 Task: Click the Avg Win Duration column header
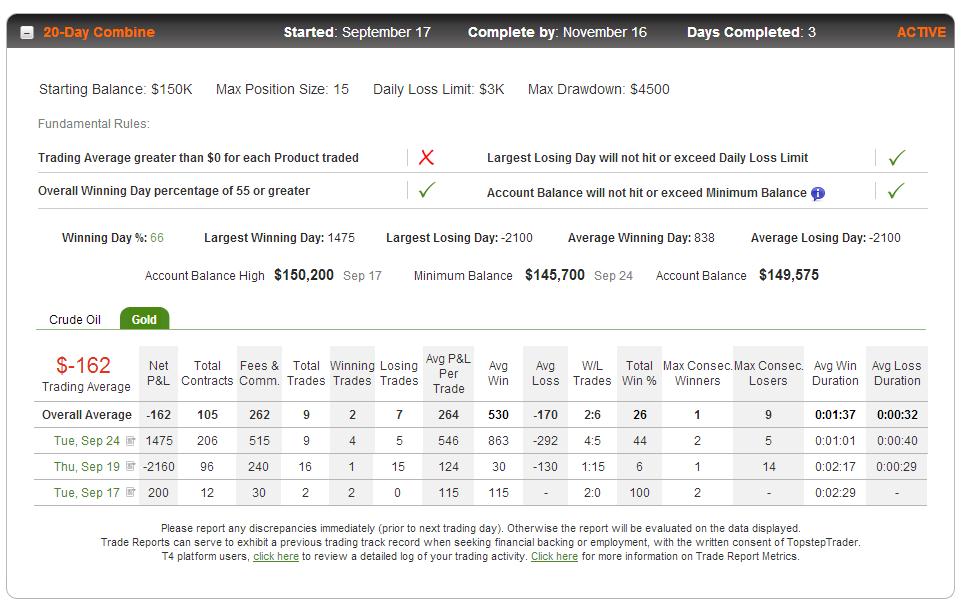(835, 373)
